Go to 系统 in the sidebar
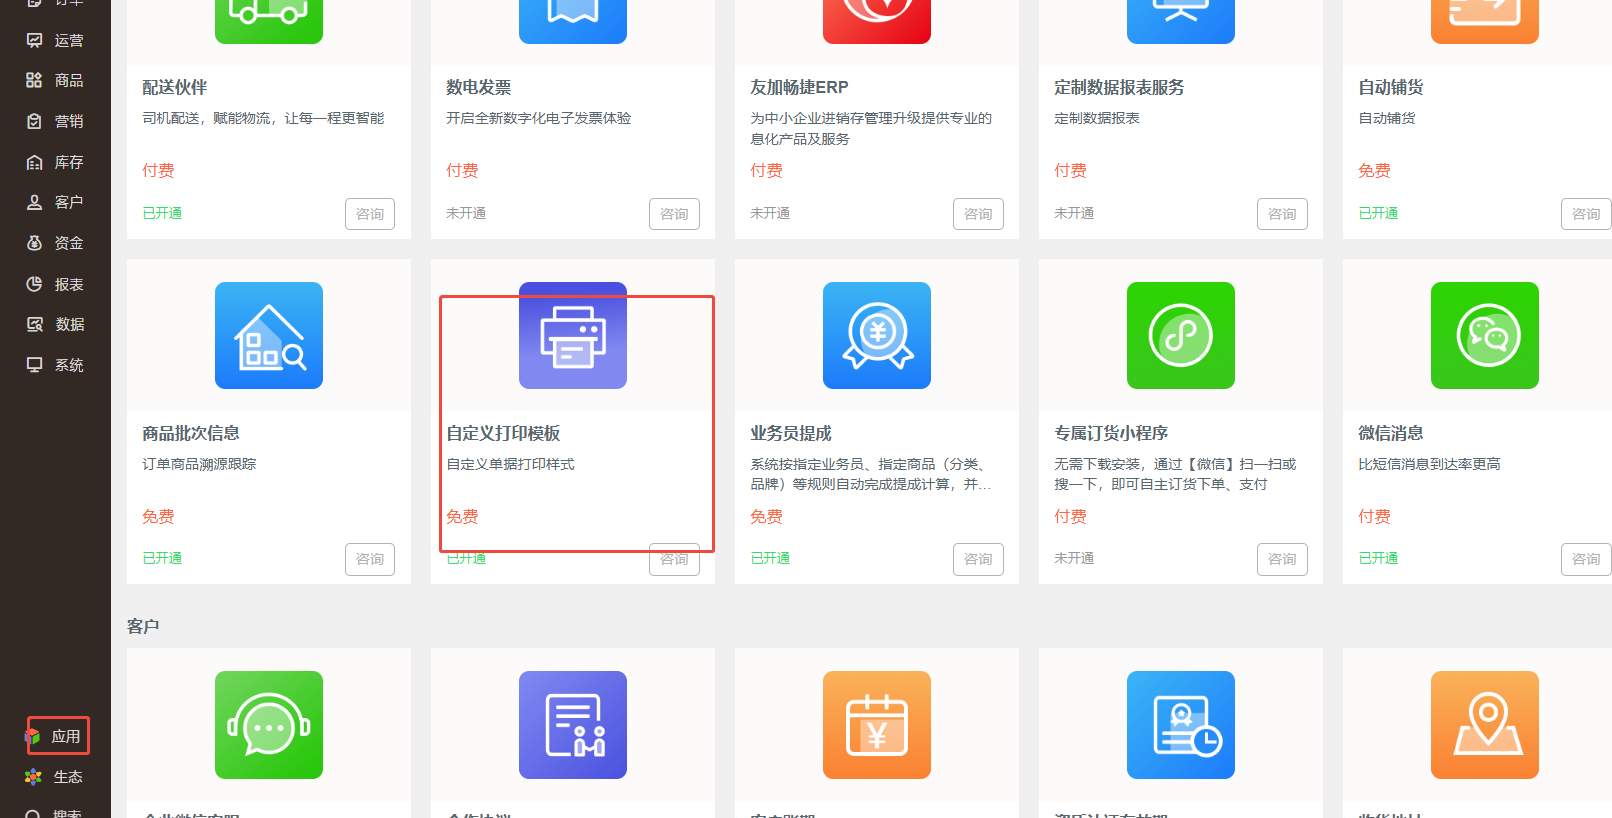The image size is (1612, 818). coord(55,365)
